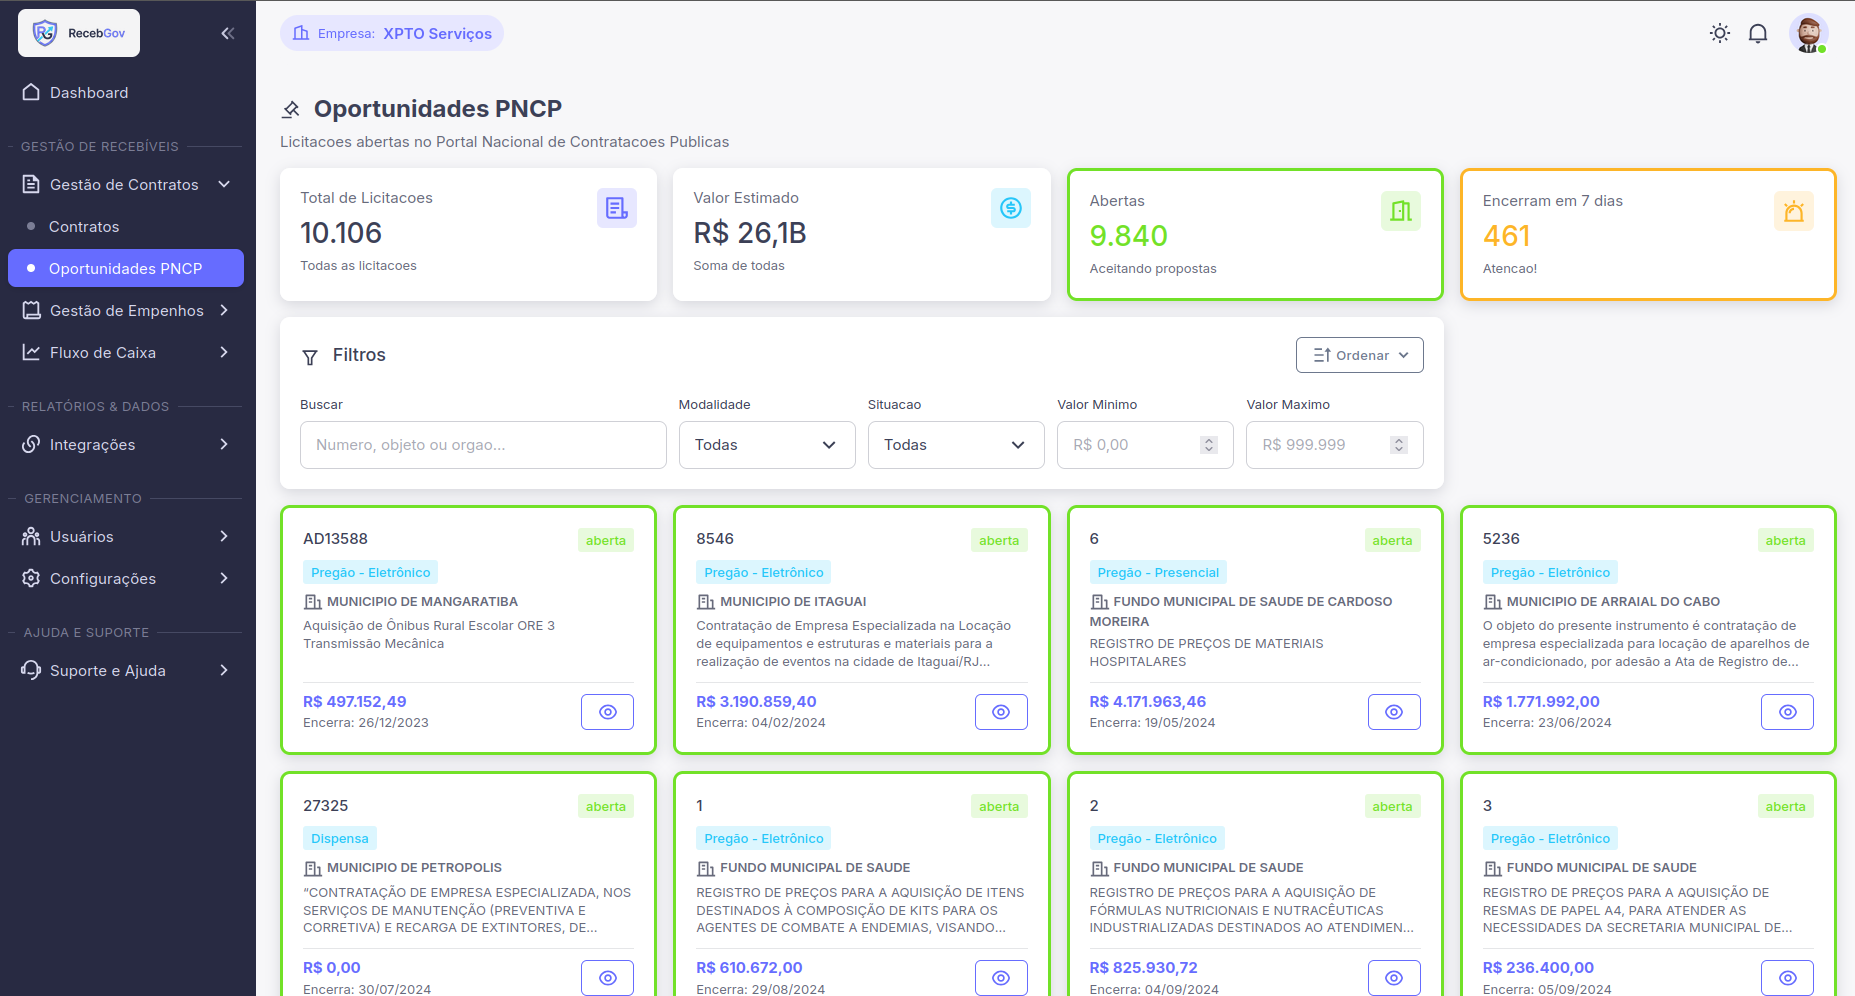Image resolution: width=1855 pixels, height=996 pixels.
Task: Open user avatar profile menu
Action: pyautogui.click(x=1807, y=33)
